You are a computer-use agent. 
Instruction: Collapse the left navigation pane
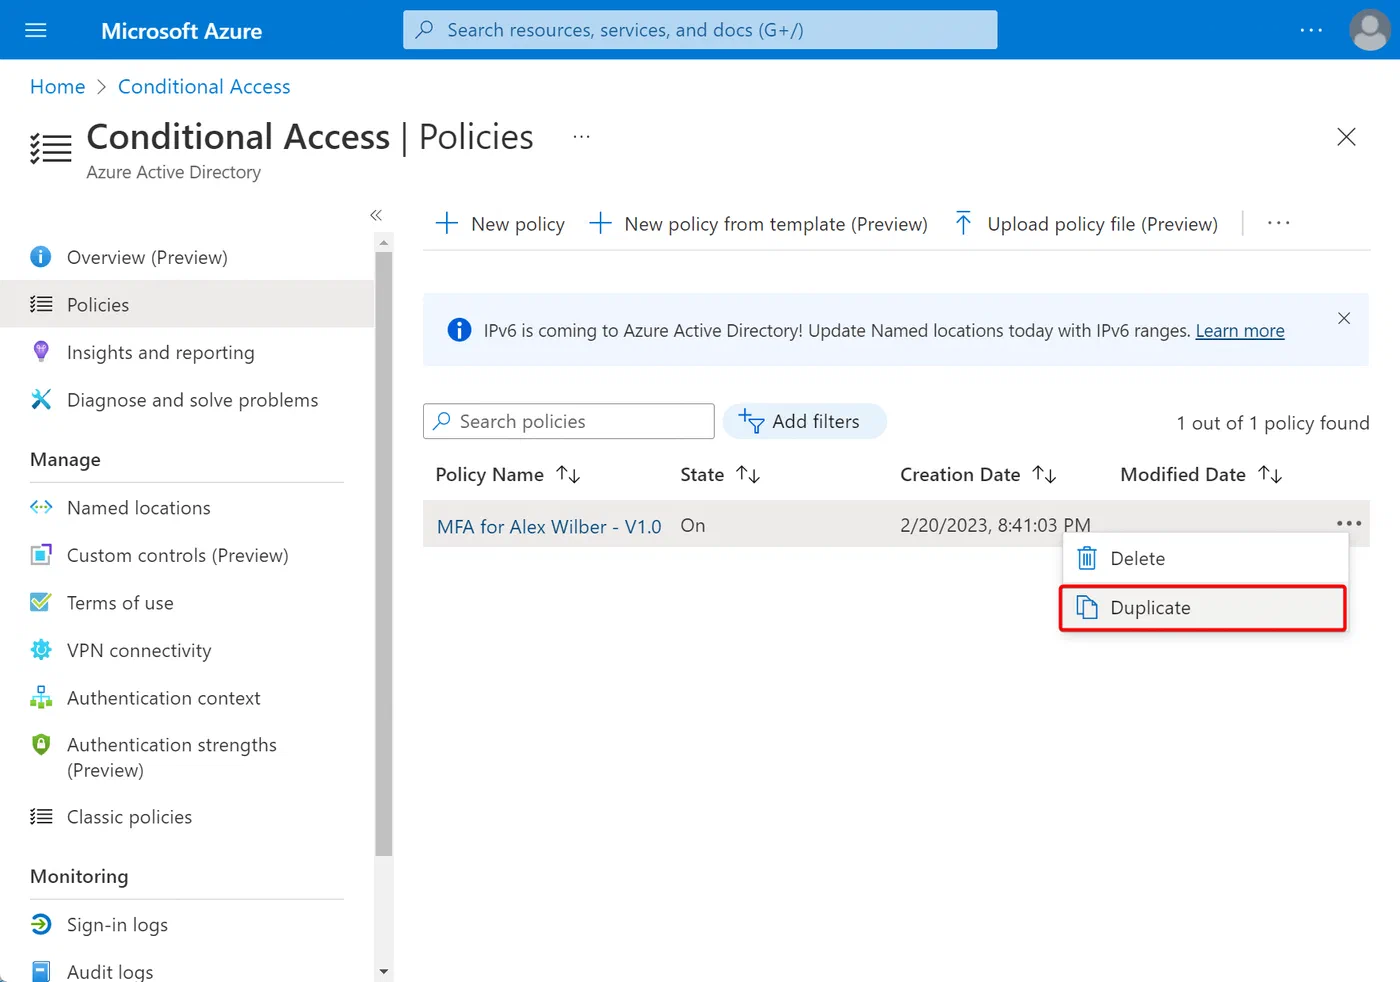[376, 215]
